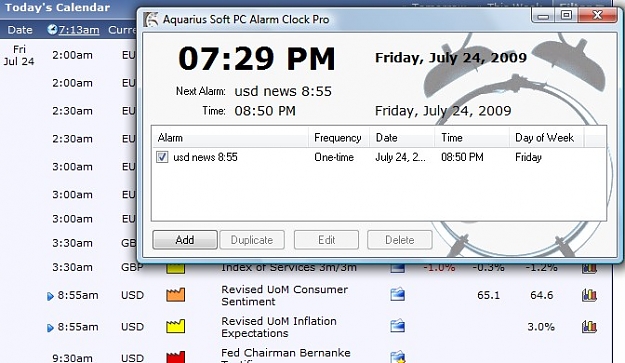Click the 'Friday' day of week cell
This screenshot has width=625, height=363.
pyautogui.click(x=529, y=157)
